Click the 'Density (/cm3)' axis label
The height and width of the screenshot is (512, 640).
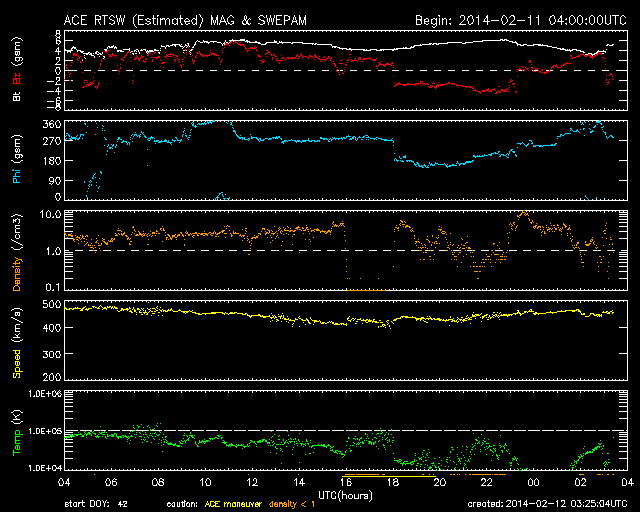click(x=17, y=252)
